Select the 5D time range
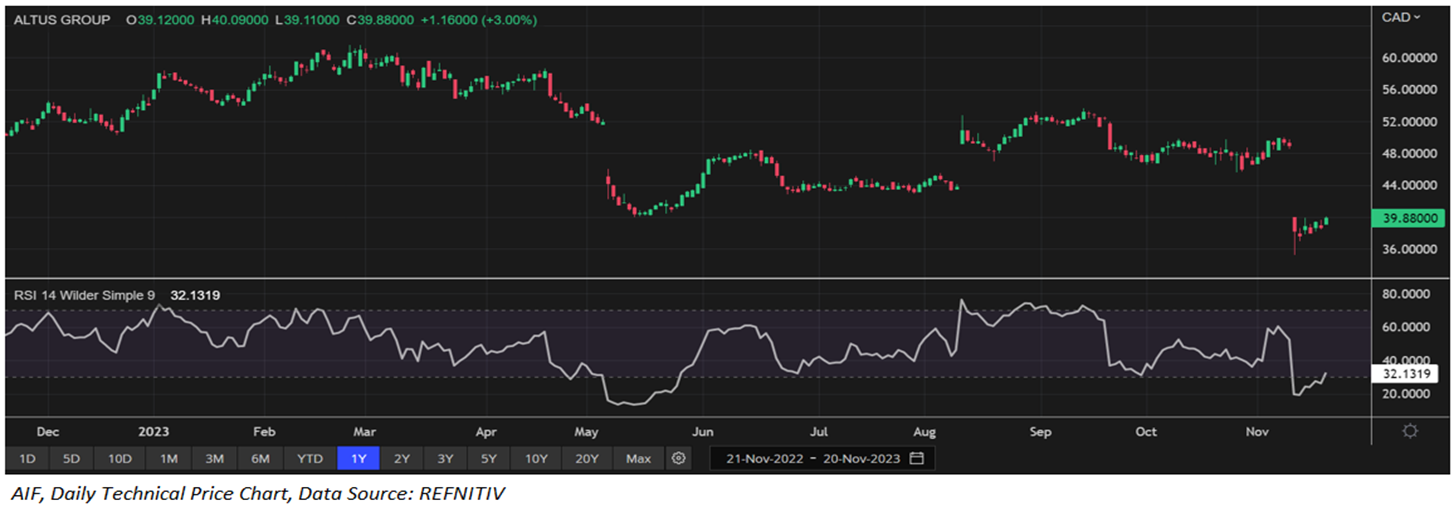1454x509 pixels. coord(72,459)
